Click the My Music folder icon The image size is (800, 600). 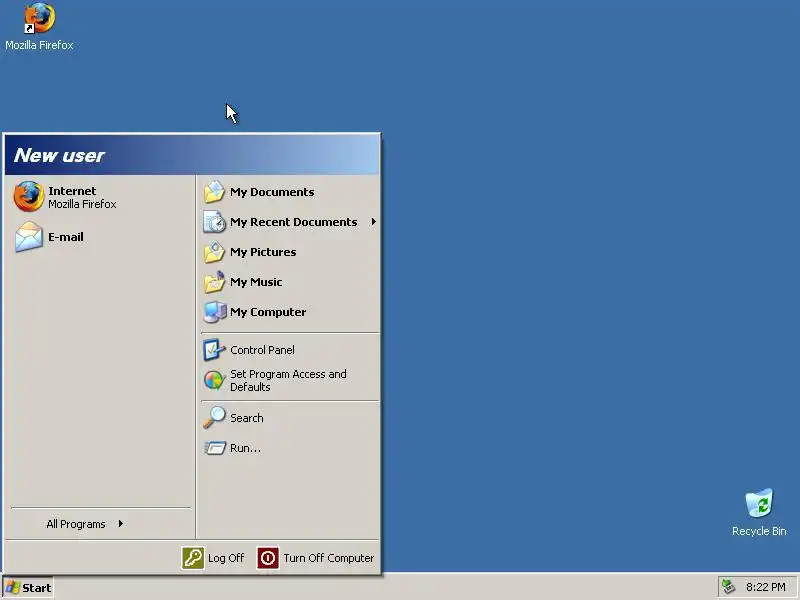pos(214,282)
